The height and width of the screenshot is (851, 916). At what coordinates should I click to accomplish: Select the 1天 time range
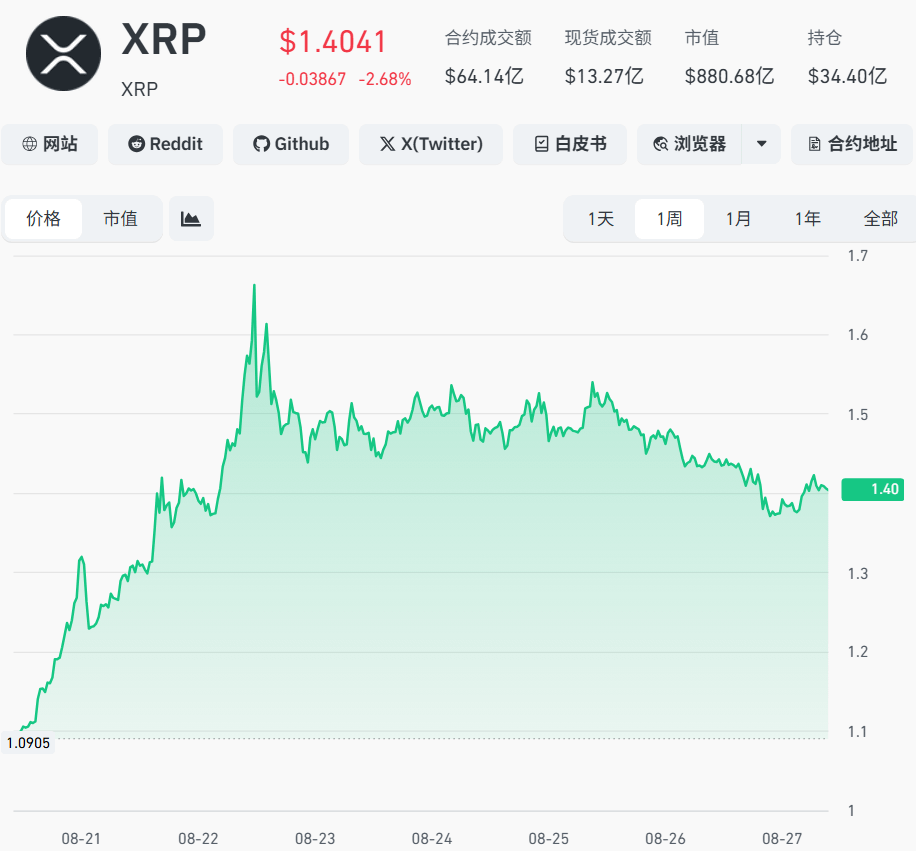(x=601, y=219)
